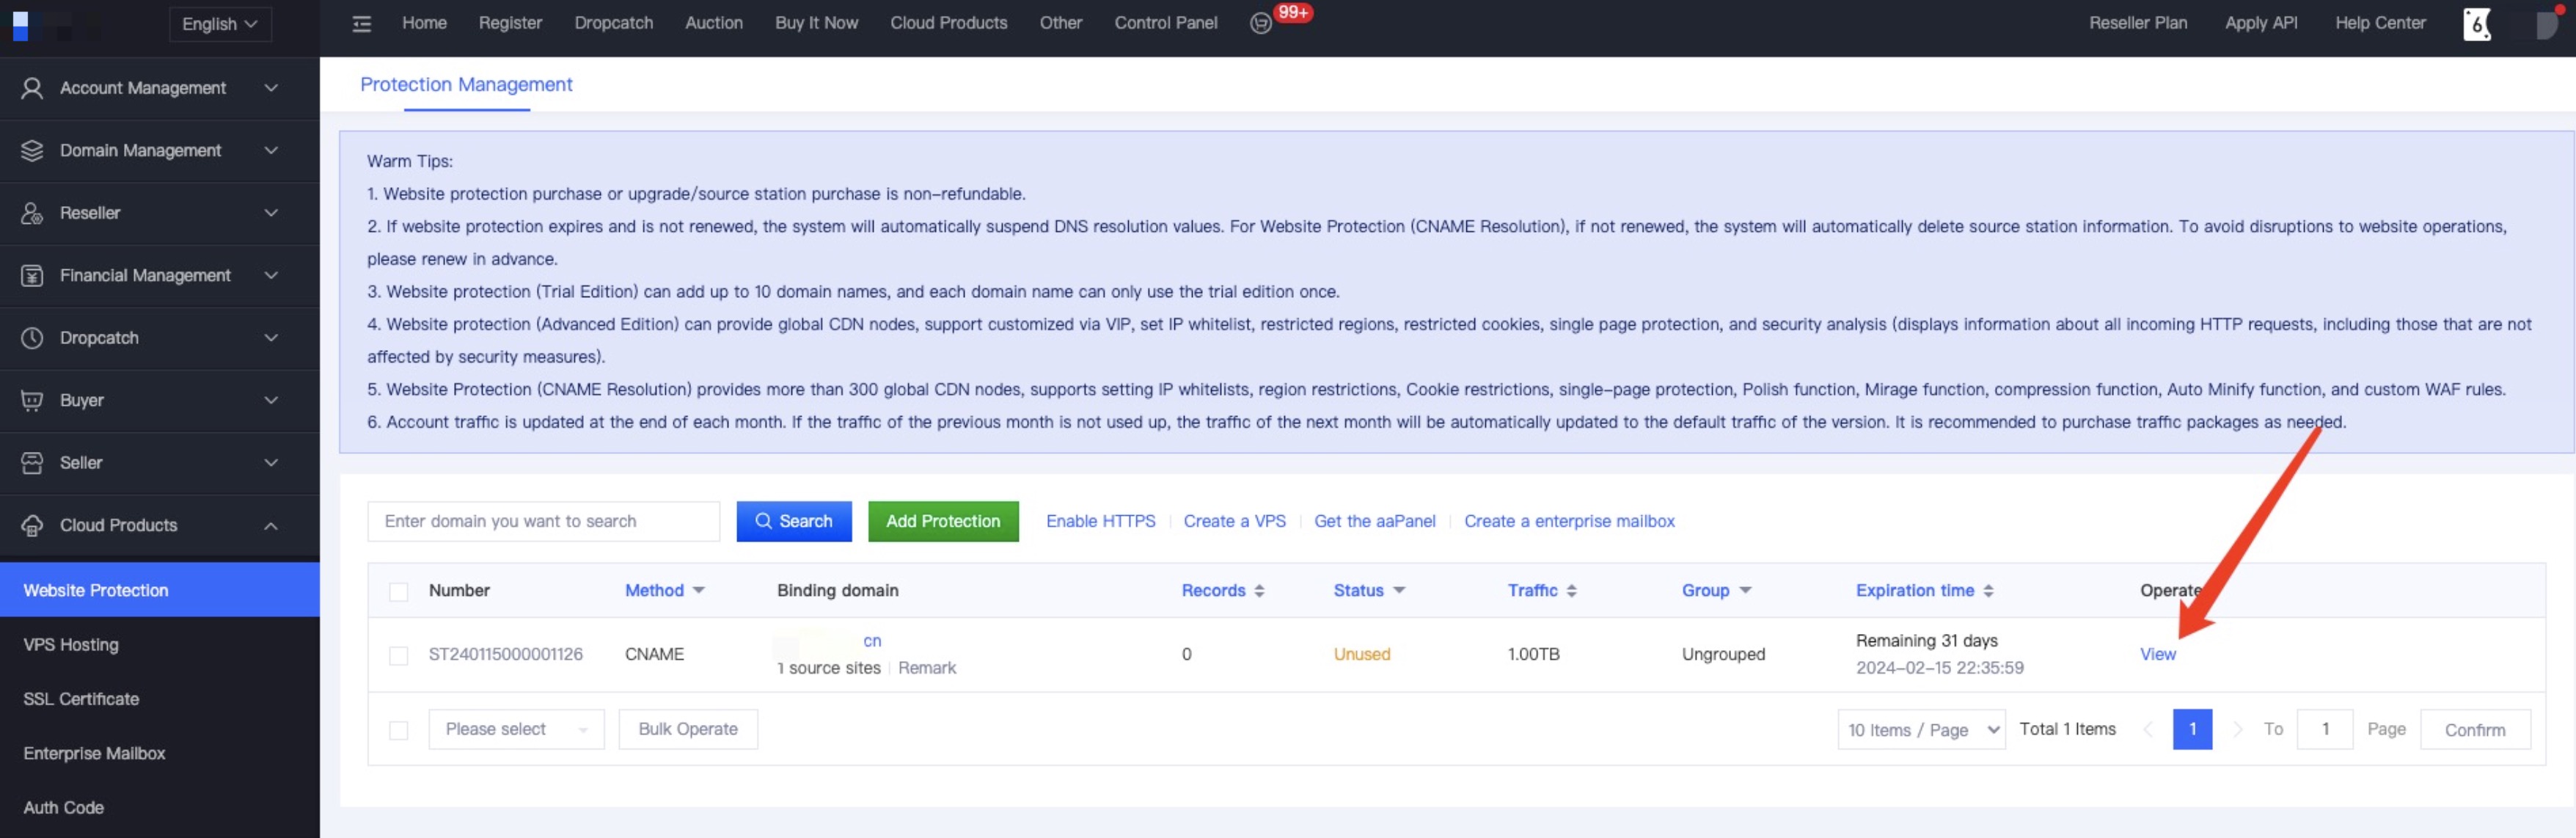The width and height of the screenshot is (2576, 838).
Task: Sort by Traffic column arrows
Action: point(1571,591)
